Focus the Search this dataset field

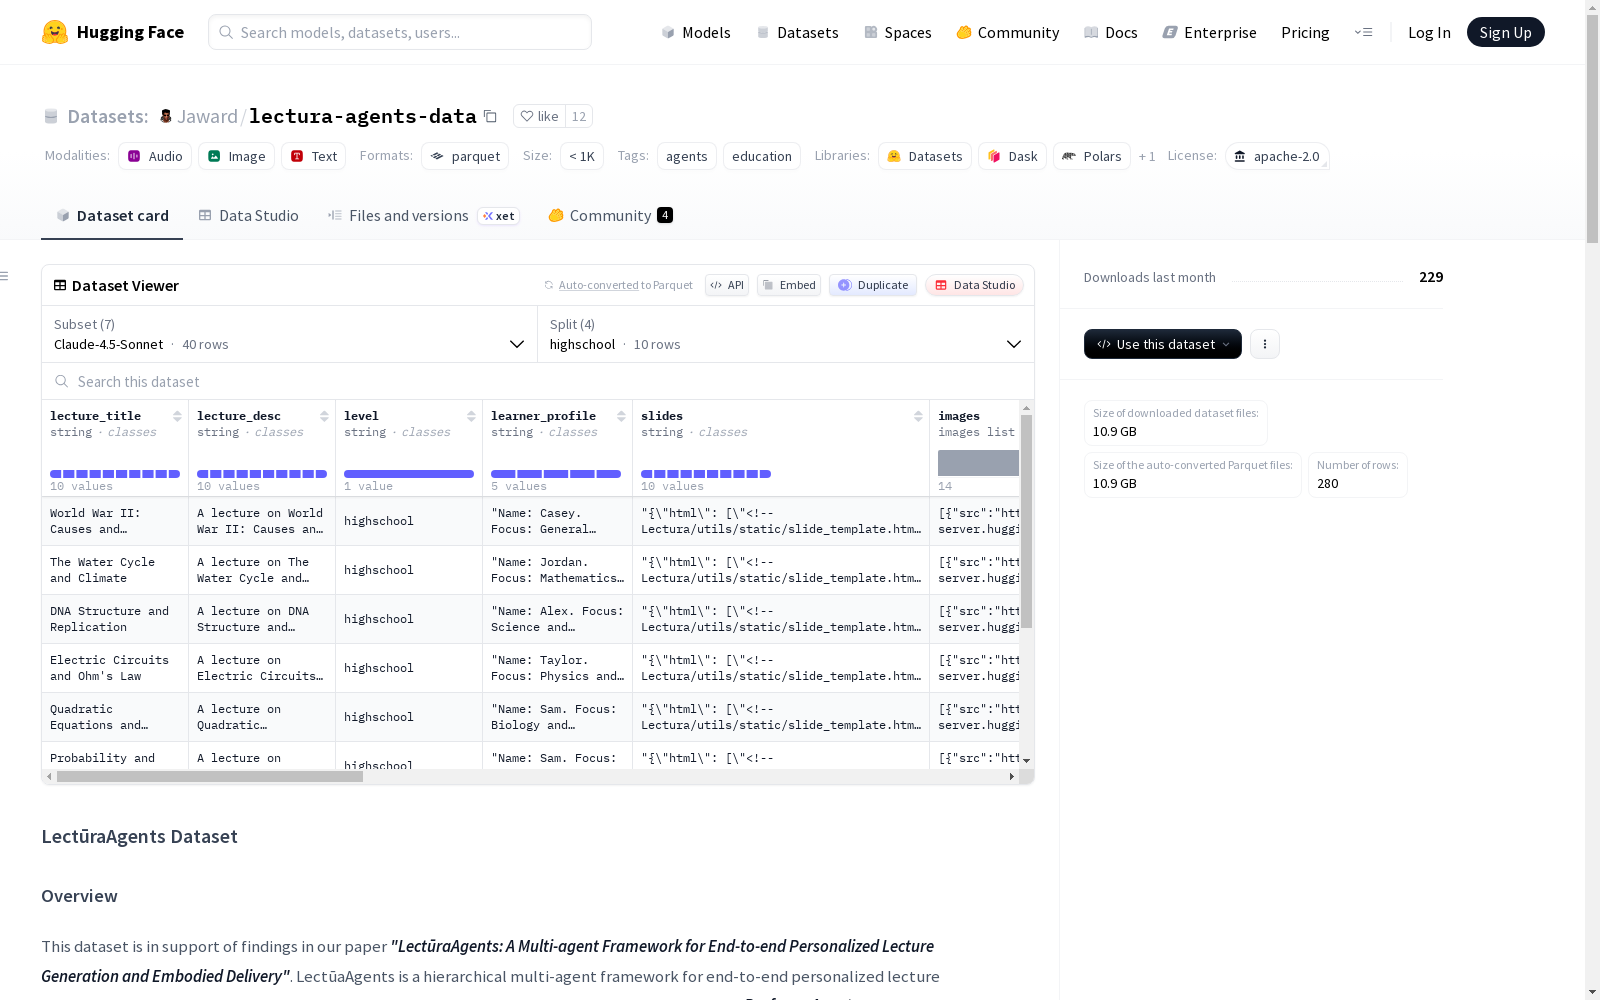(x=538, y=381)
